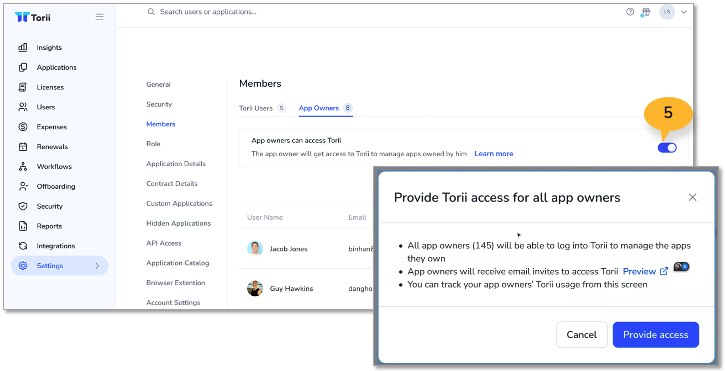725x371 pixels.
Task: Open Custom Applications settings
Action: [179, 204]
